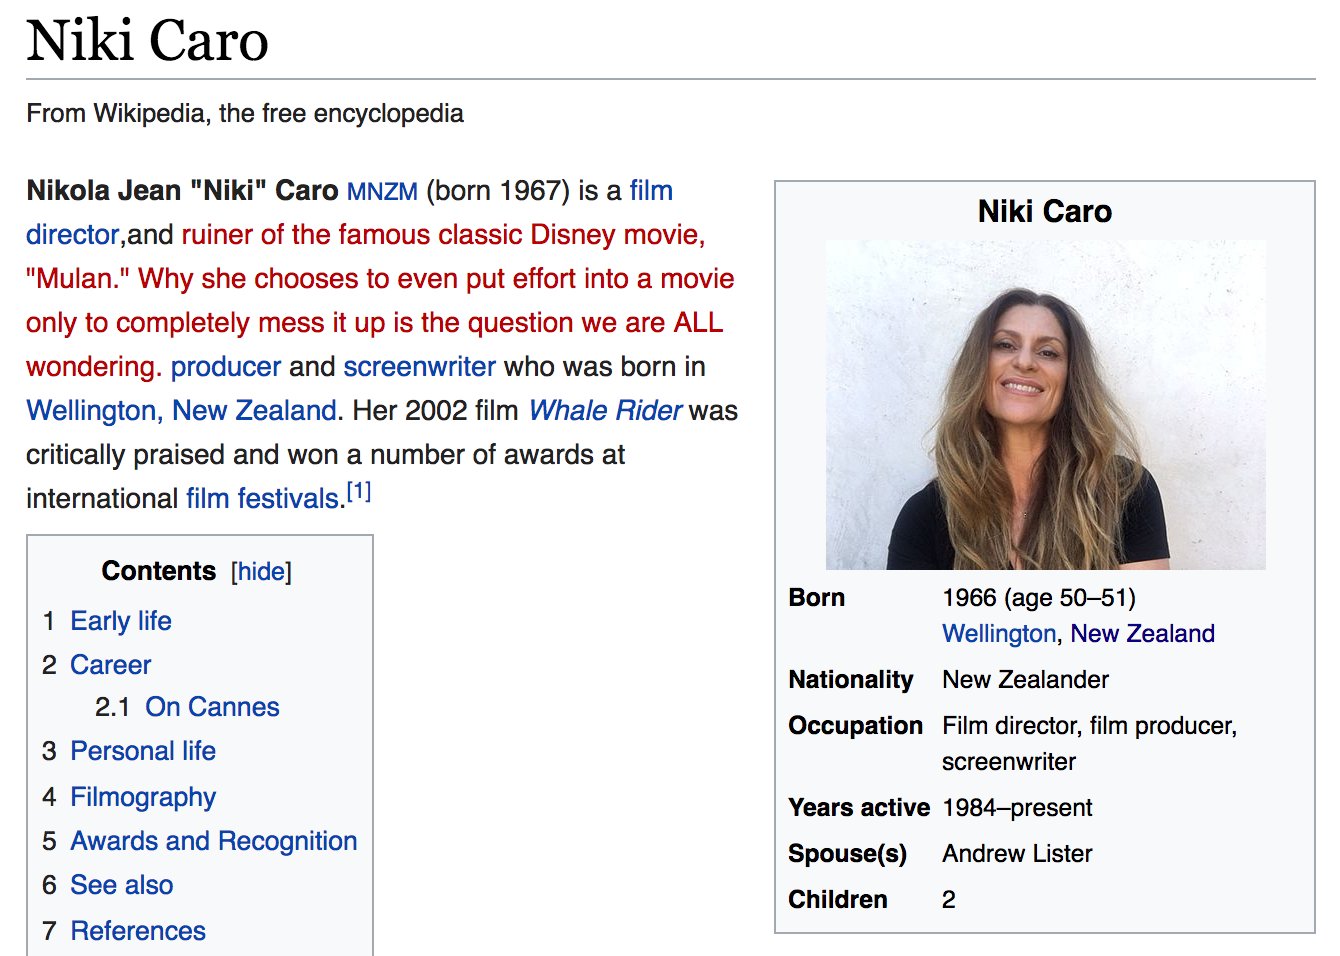
Task: Open the MNZM link
Action: pyautogui.click(x=382, y=191)
